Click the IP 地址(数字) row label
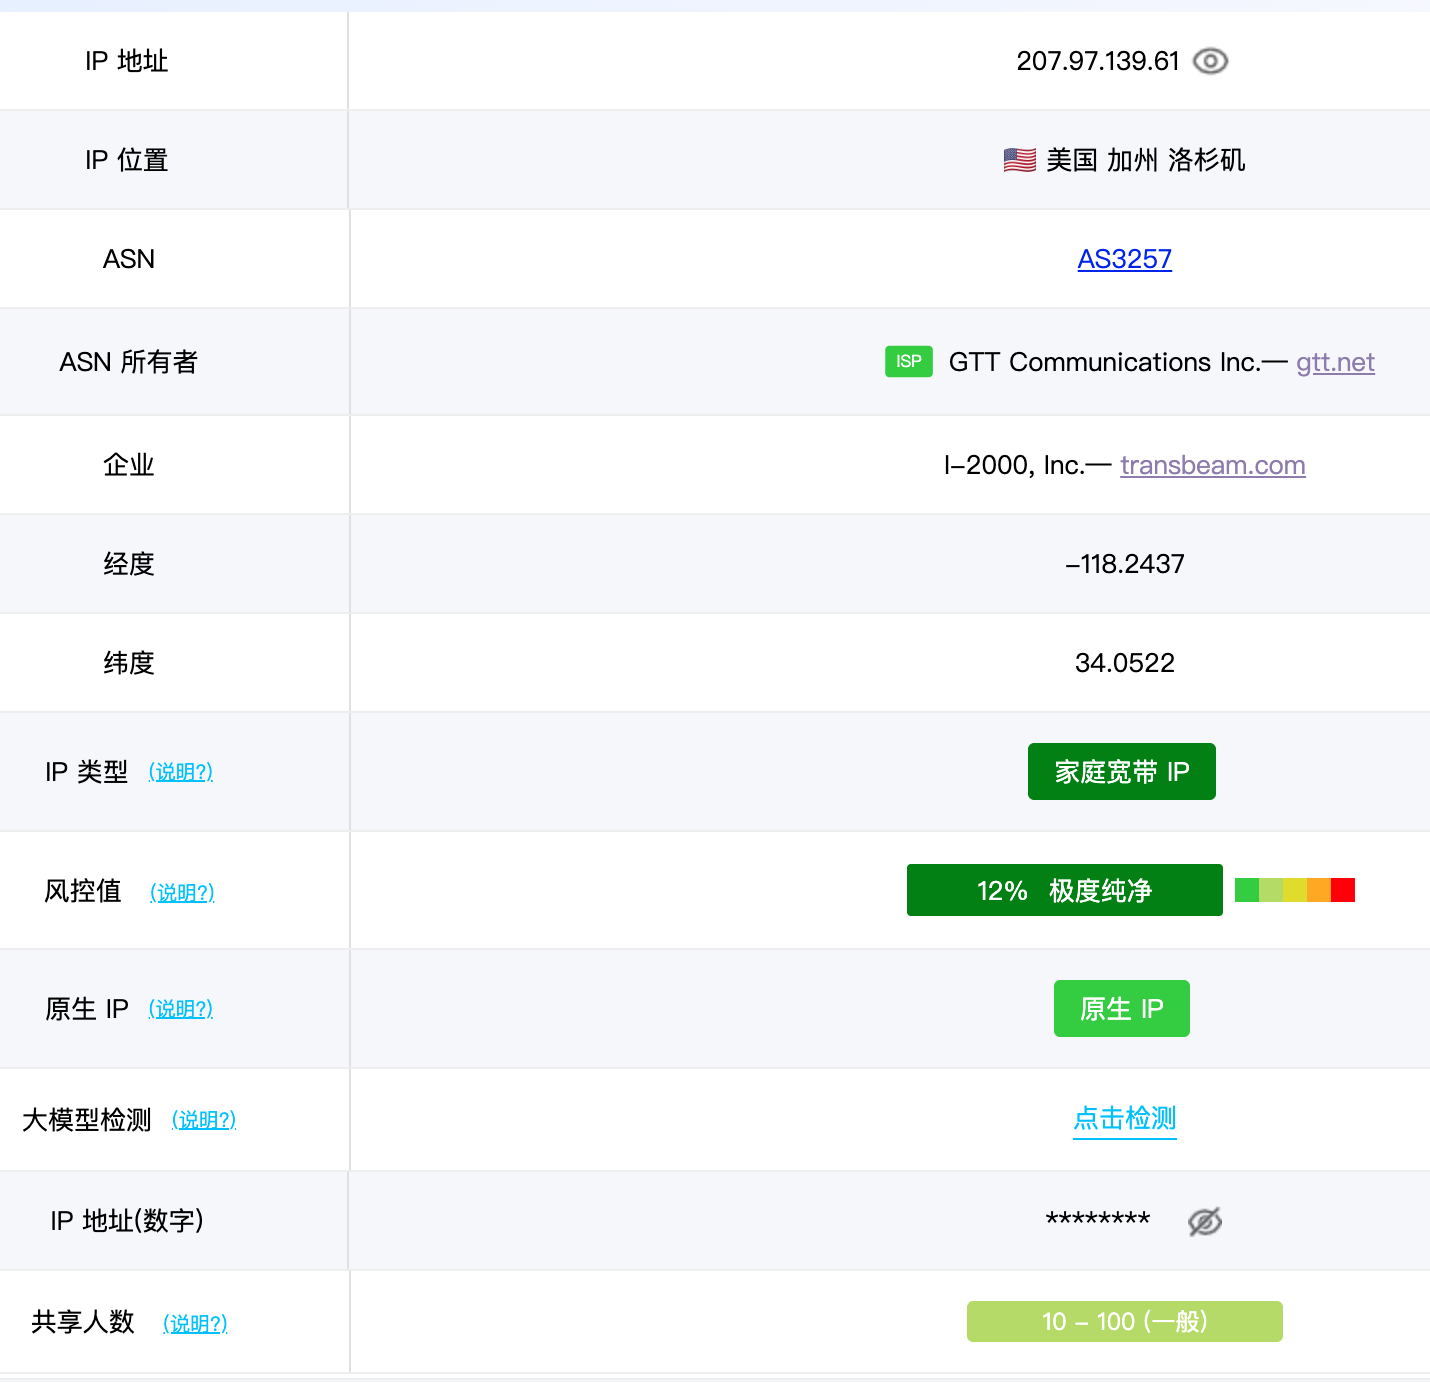The height and width of the screenshot is (1382, 1430). [127, 1221]
